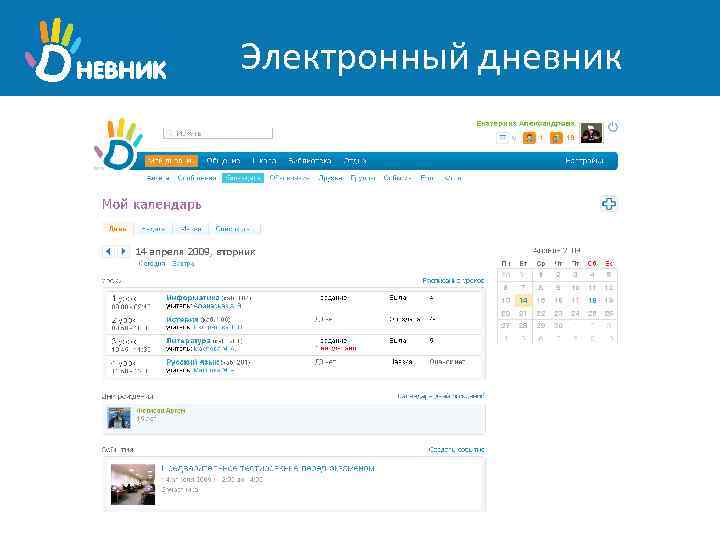Open the birthday calendar link
Screen dimensions: 720x540
point(441,396)
